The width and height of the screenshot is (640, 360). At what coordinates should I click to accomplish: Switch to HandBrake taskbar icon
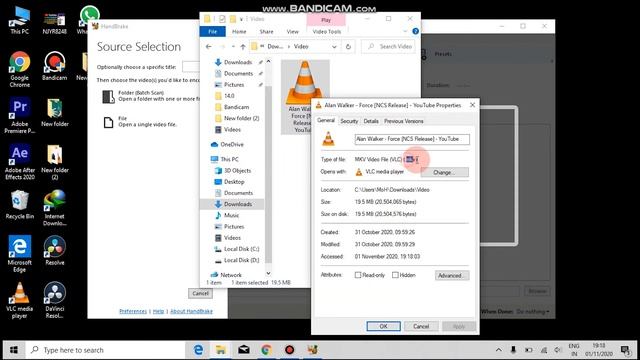pyautogui.click(x=312, y=350)
